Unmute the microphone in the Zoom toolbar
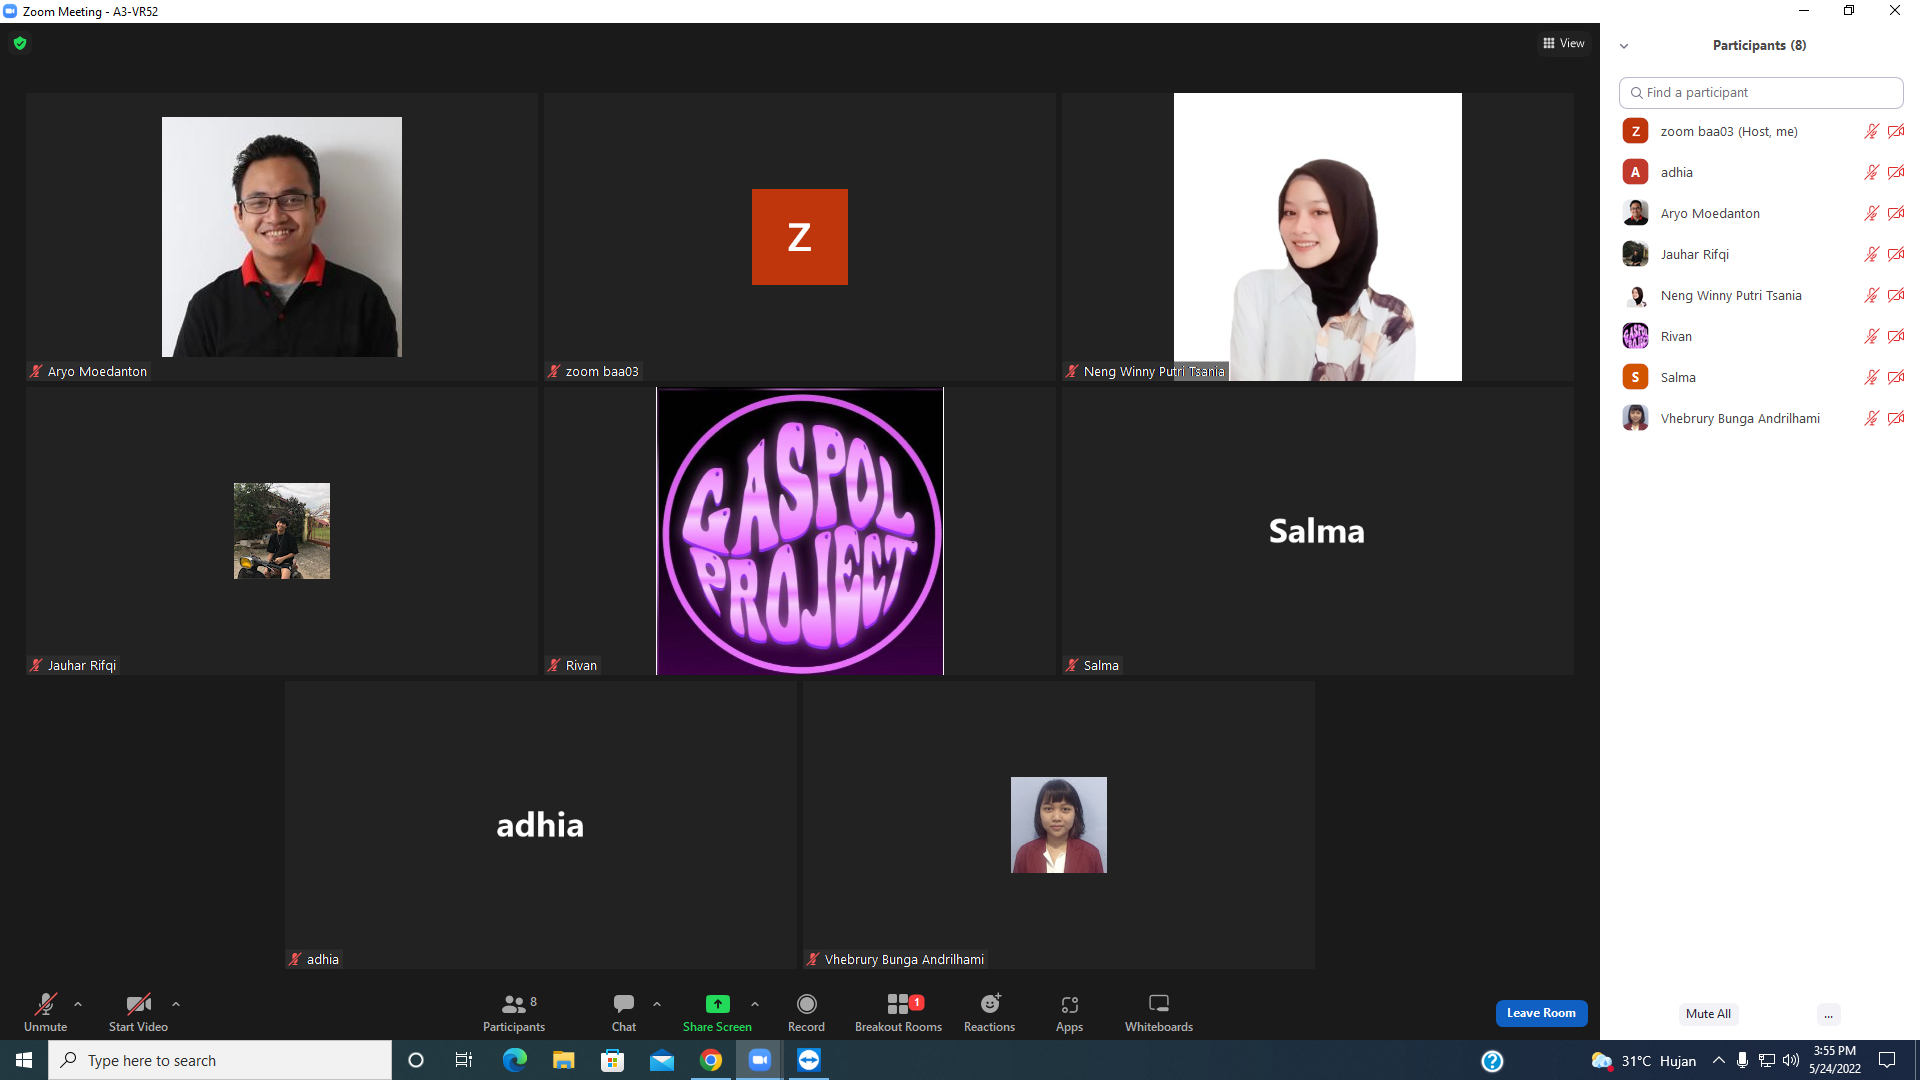 [46, 1012]
